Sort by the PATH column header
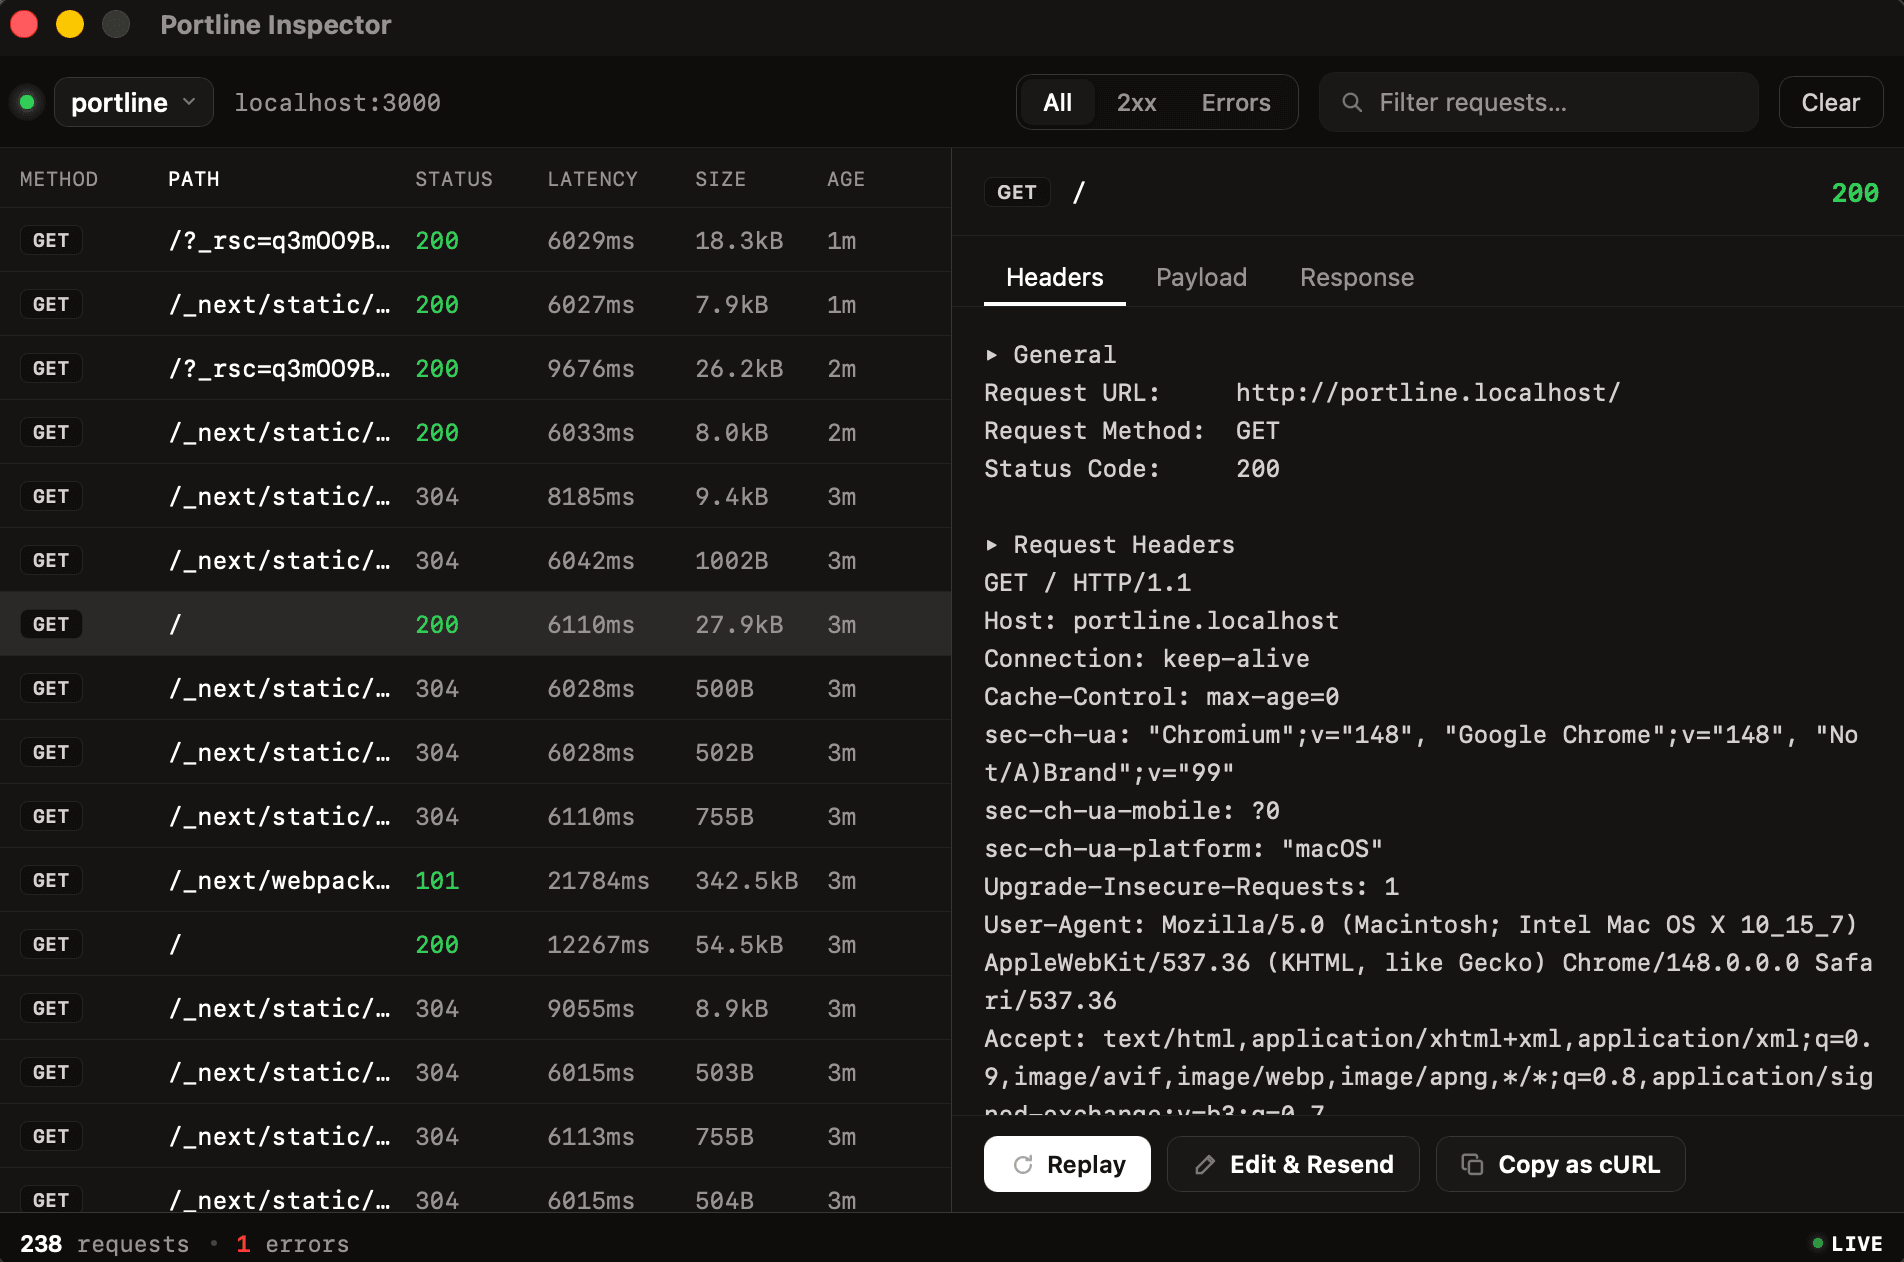This screenshot has width=1904, height=1262. pyautogui.click(x=193, y=178)
